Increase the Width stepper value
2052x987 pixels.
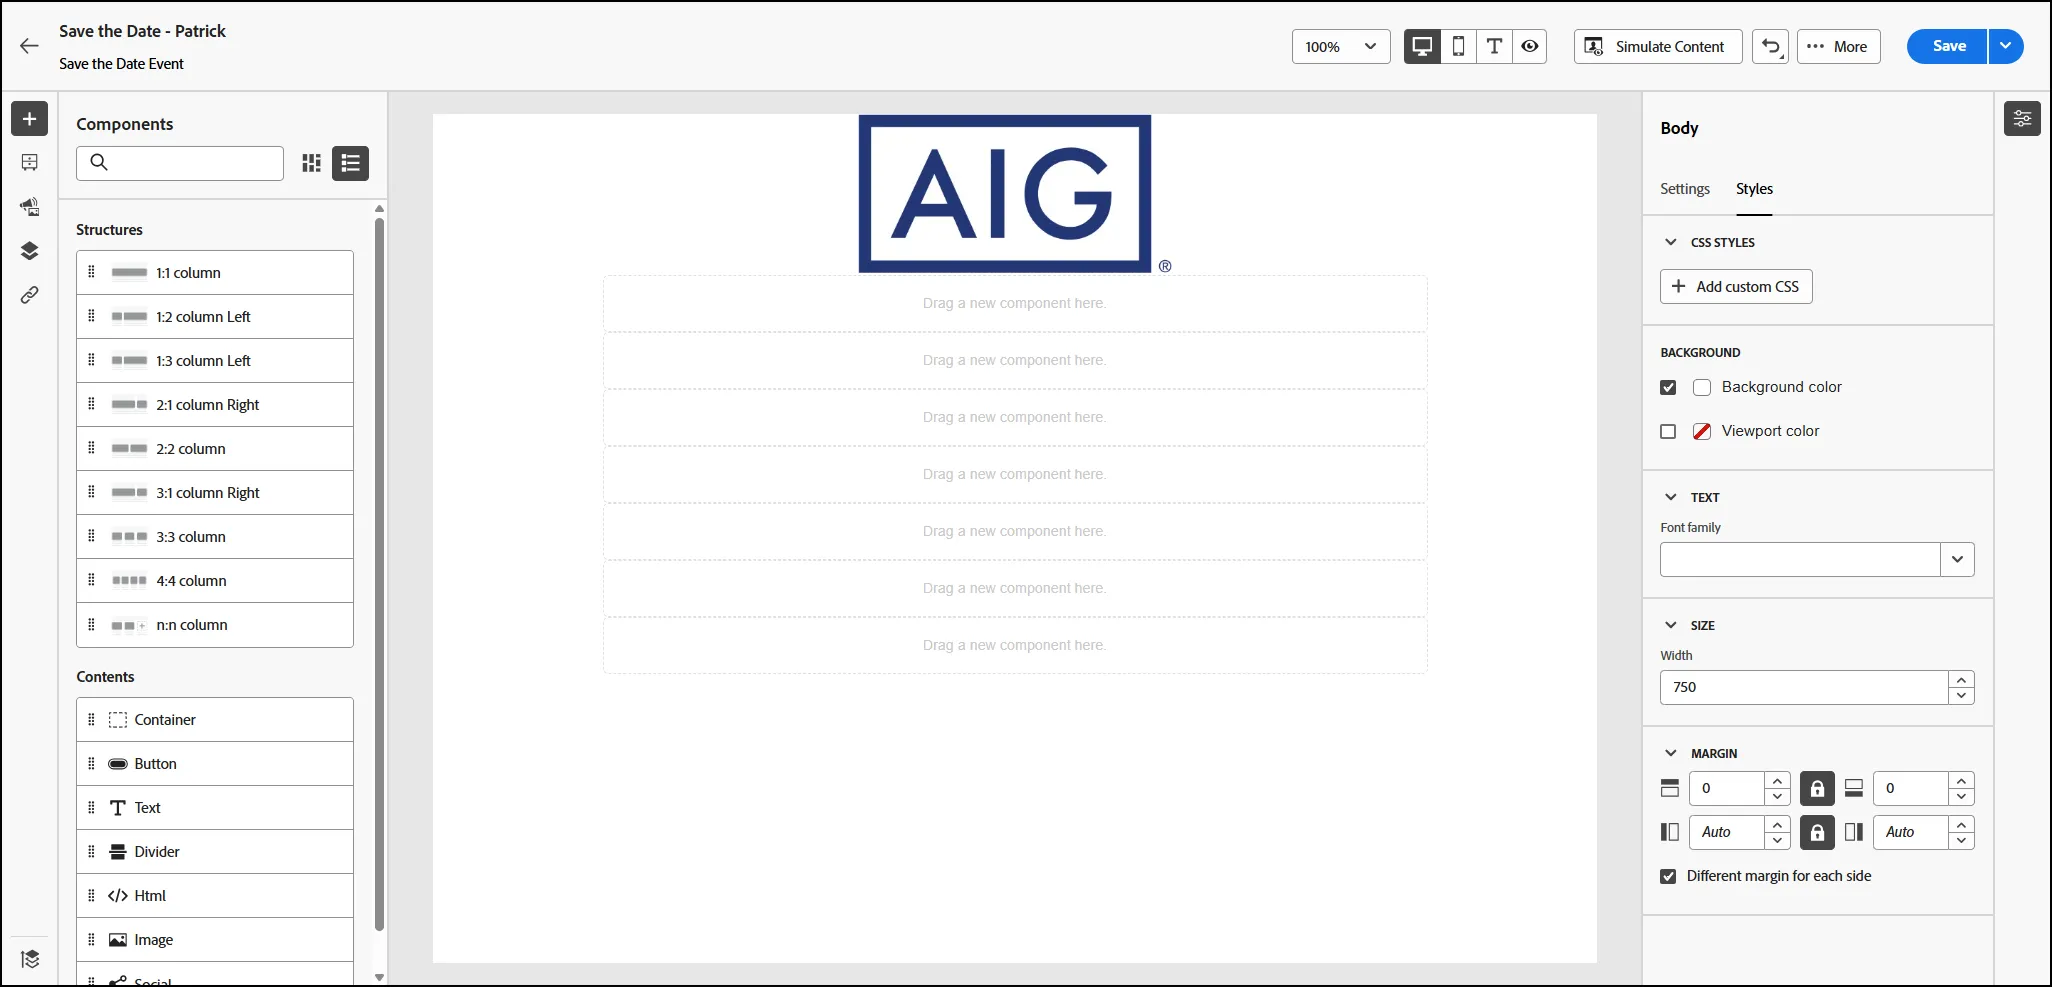1962,679
